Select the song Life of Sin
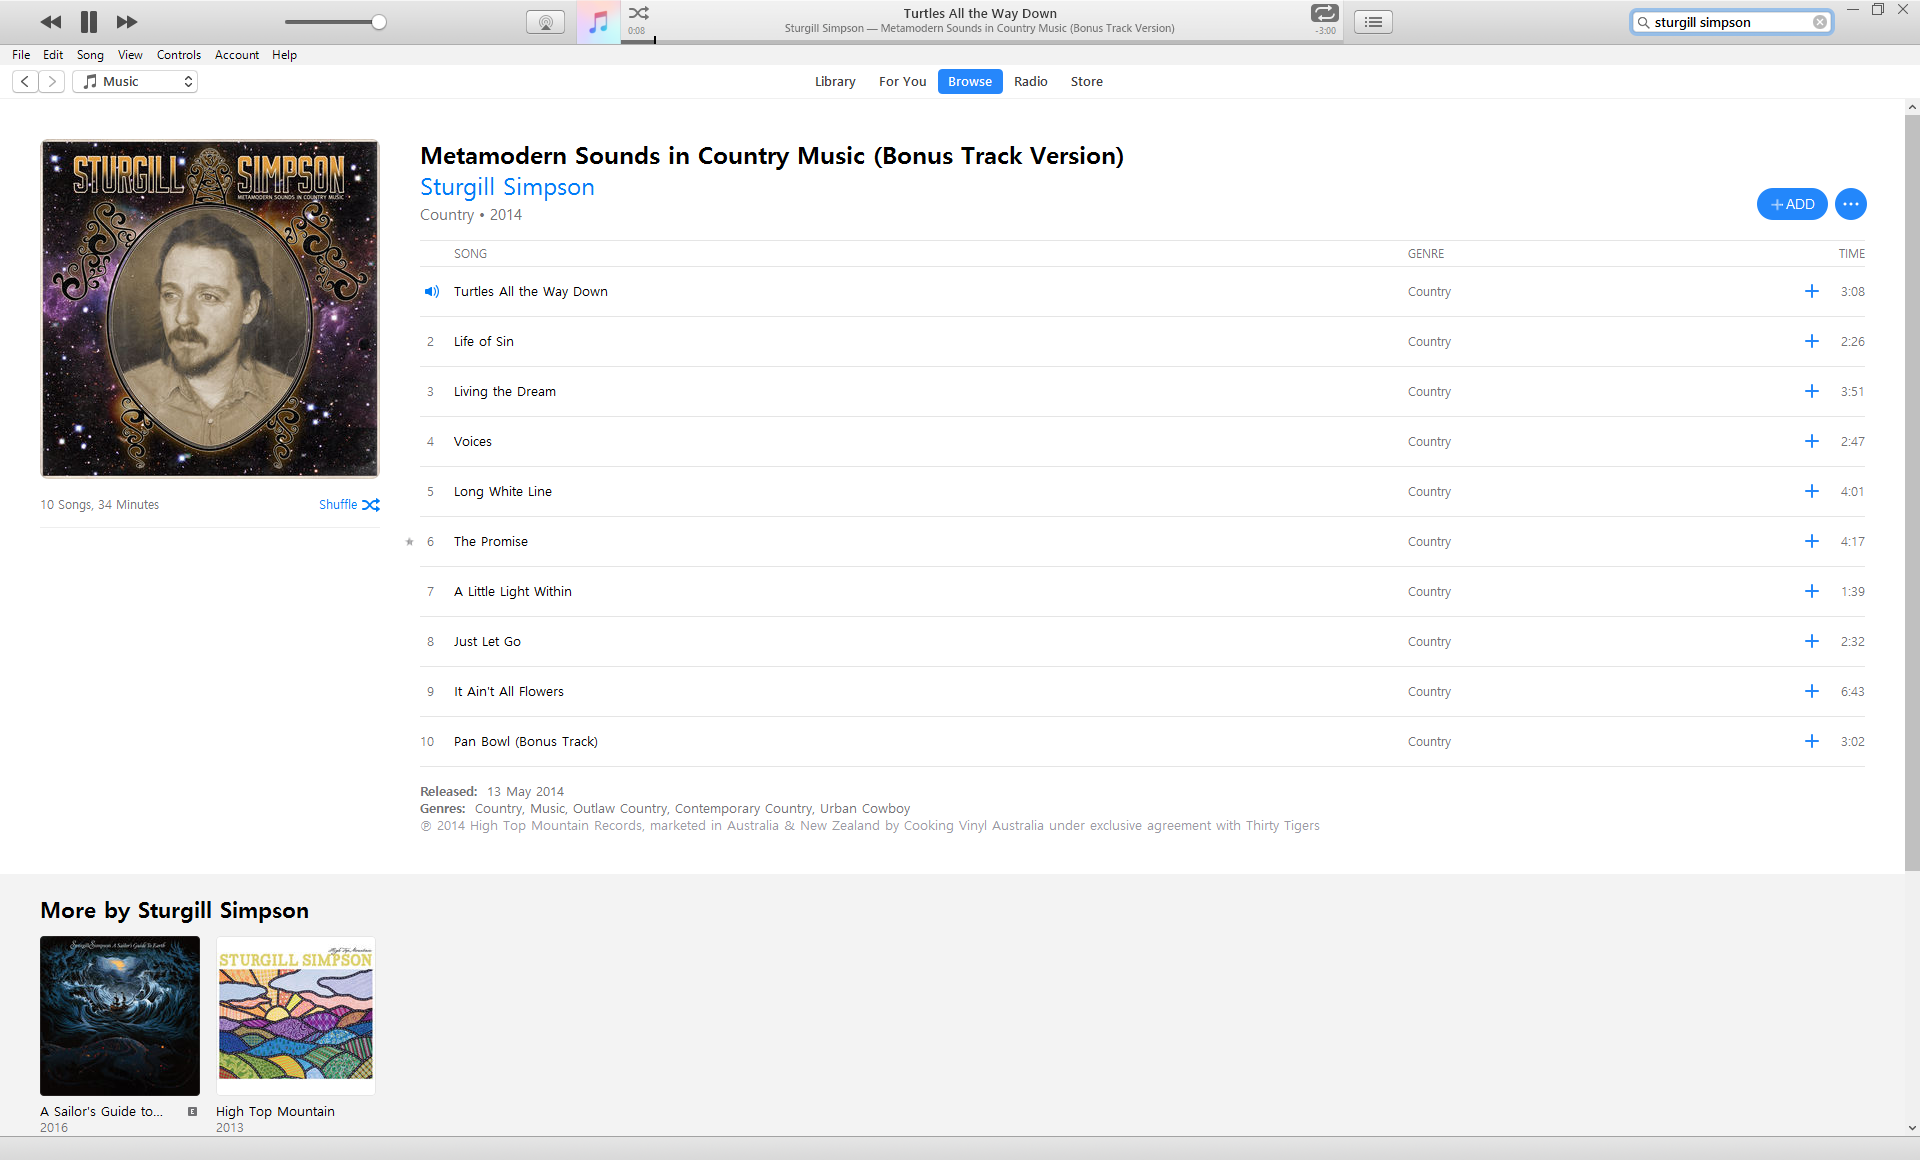The width and height of the screenshot is (1920, 1160). [x=1142, y=342]
